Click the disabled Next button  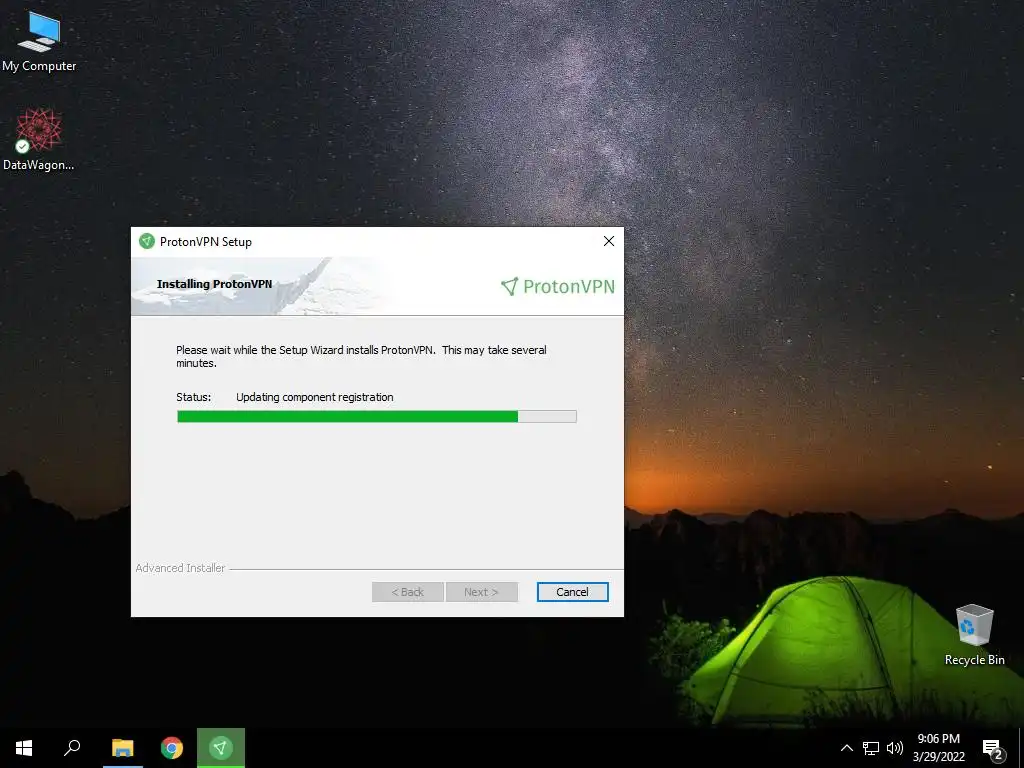tap(481, 592)
